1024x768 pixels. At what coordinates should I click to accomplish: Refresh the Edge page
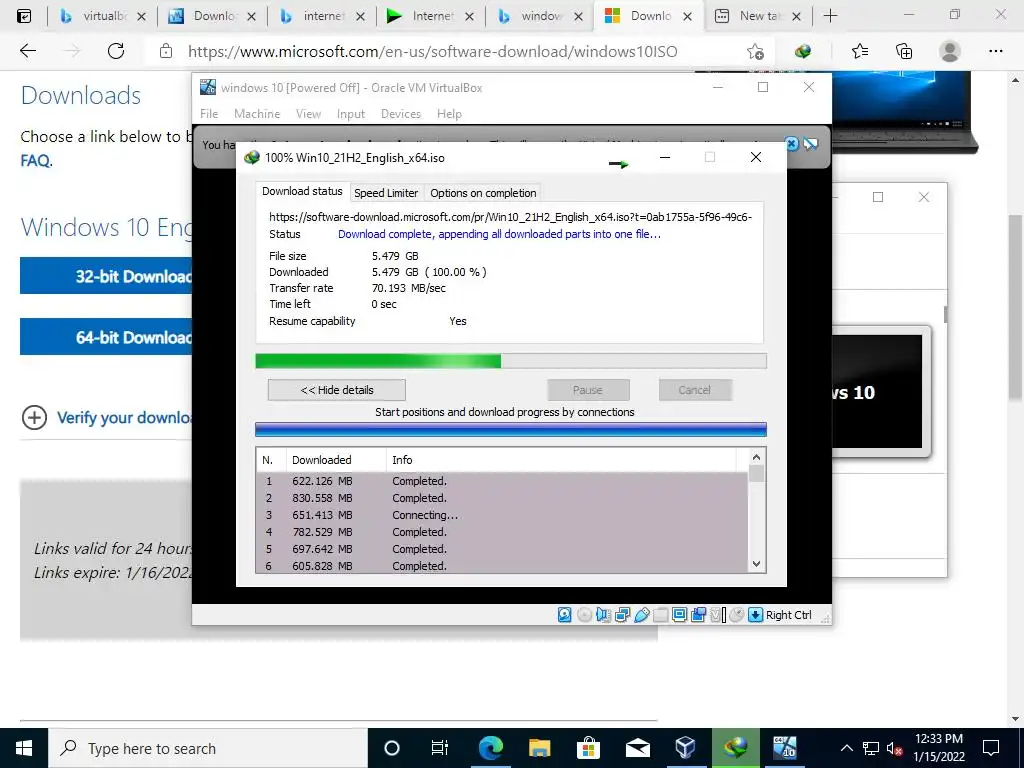click(x=116, y=51)
